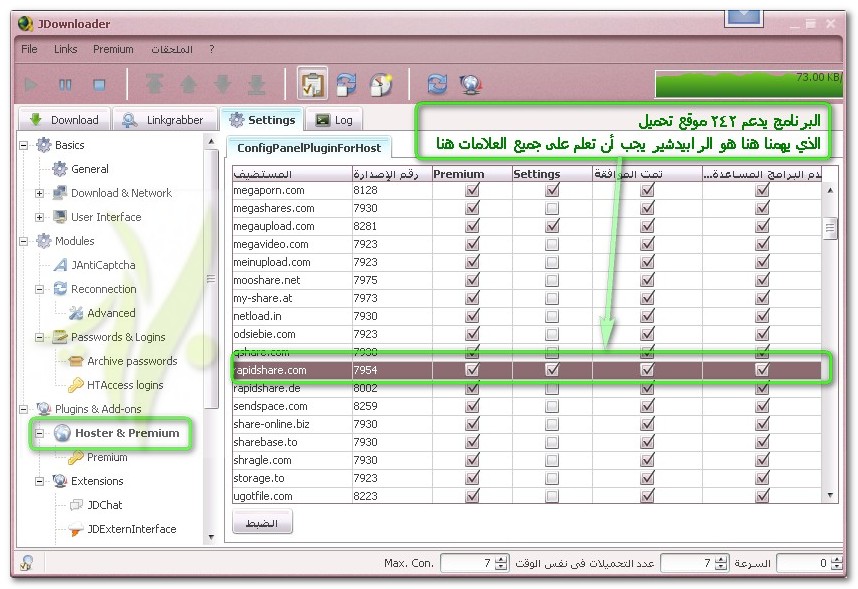Switch to the Log tab
Image resolution: width=858 pixels, height=589 pixels.
[334, 120]
